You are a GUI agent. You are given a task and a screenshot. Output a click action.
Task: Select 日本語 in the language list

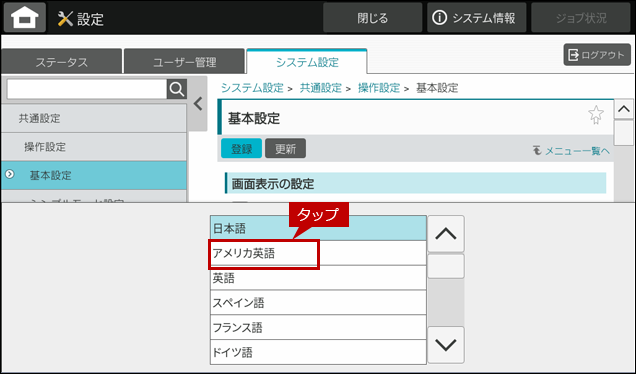pyautogui.click(x=318, y=228)
